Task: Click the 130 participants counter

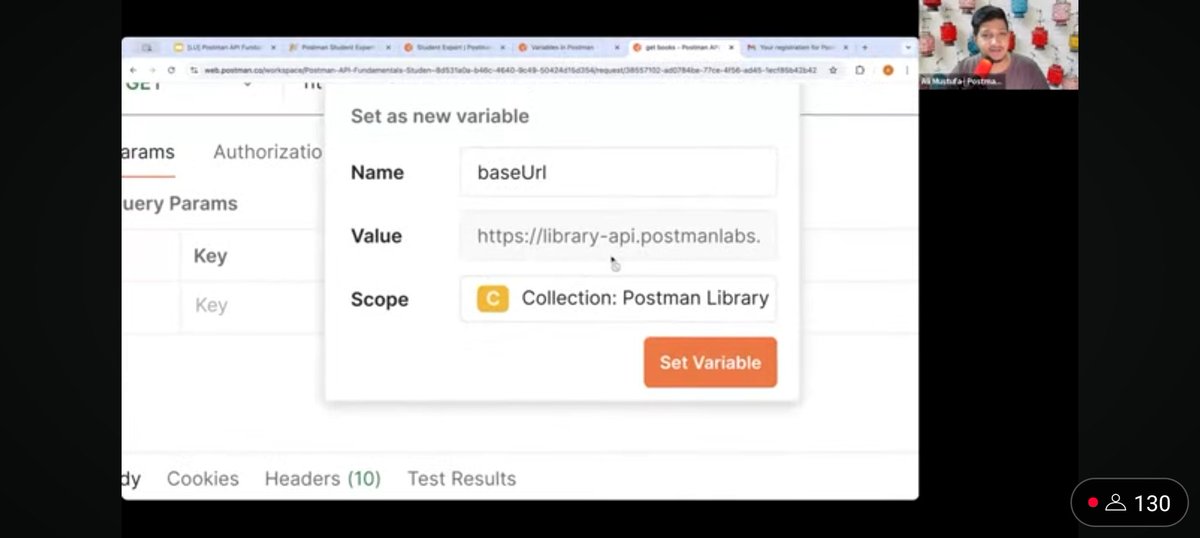Action: point(1131,503)
